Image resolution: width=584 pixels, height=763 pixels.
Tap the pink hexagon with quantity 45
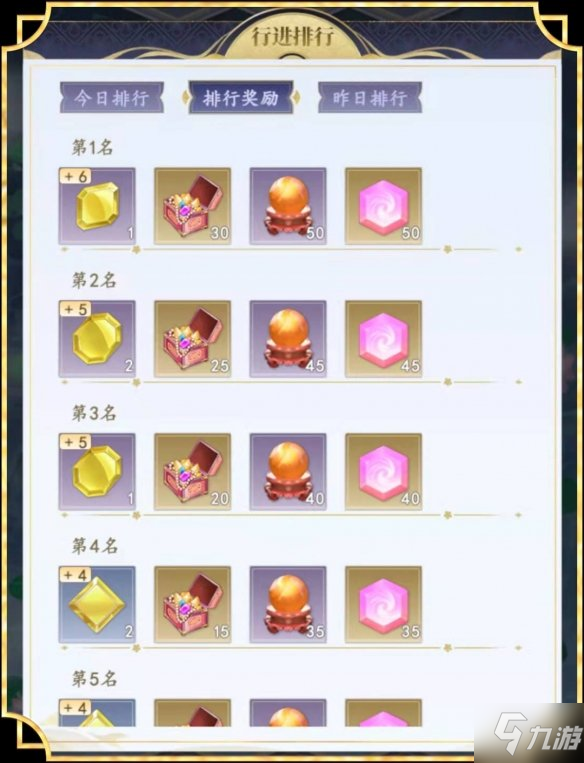point(383,339)
